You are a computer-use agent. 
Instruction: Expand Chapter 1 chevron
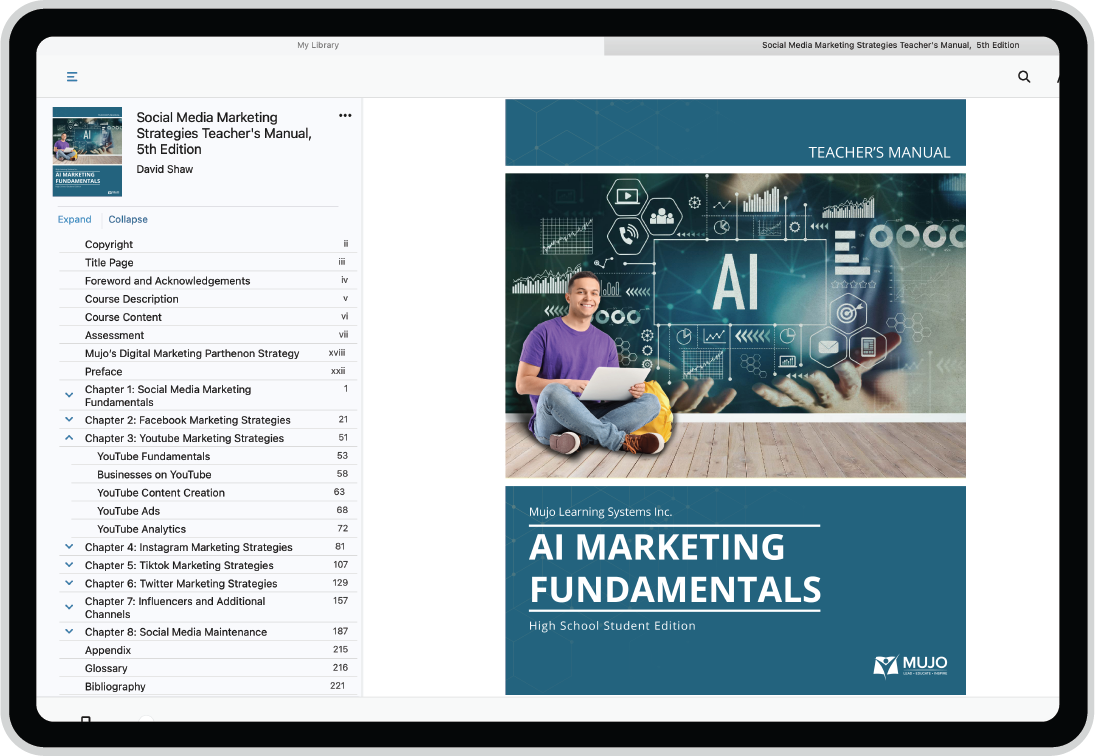pyautogui.click(x=69, y=395)
